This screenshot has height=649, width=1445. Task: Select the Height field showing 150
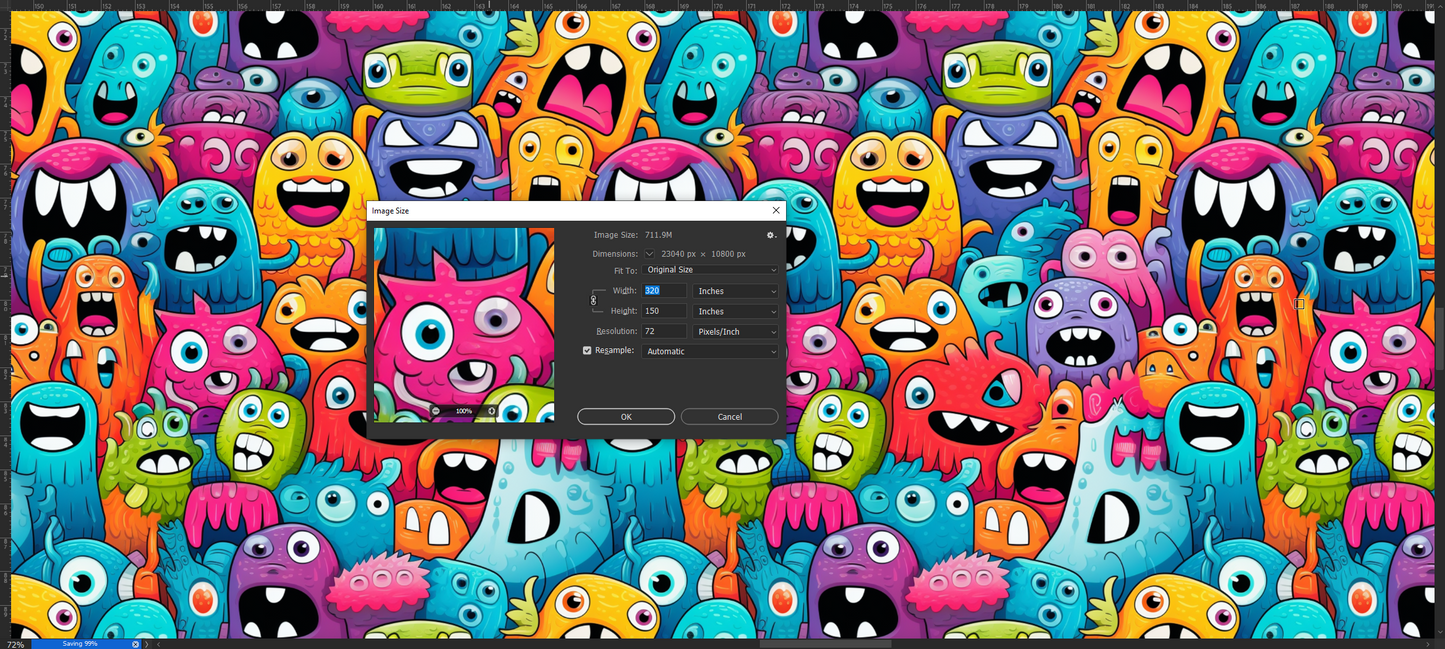[x=662, y=311]
